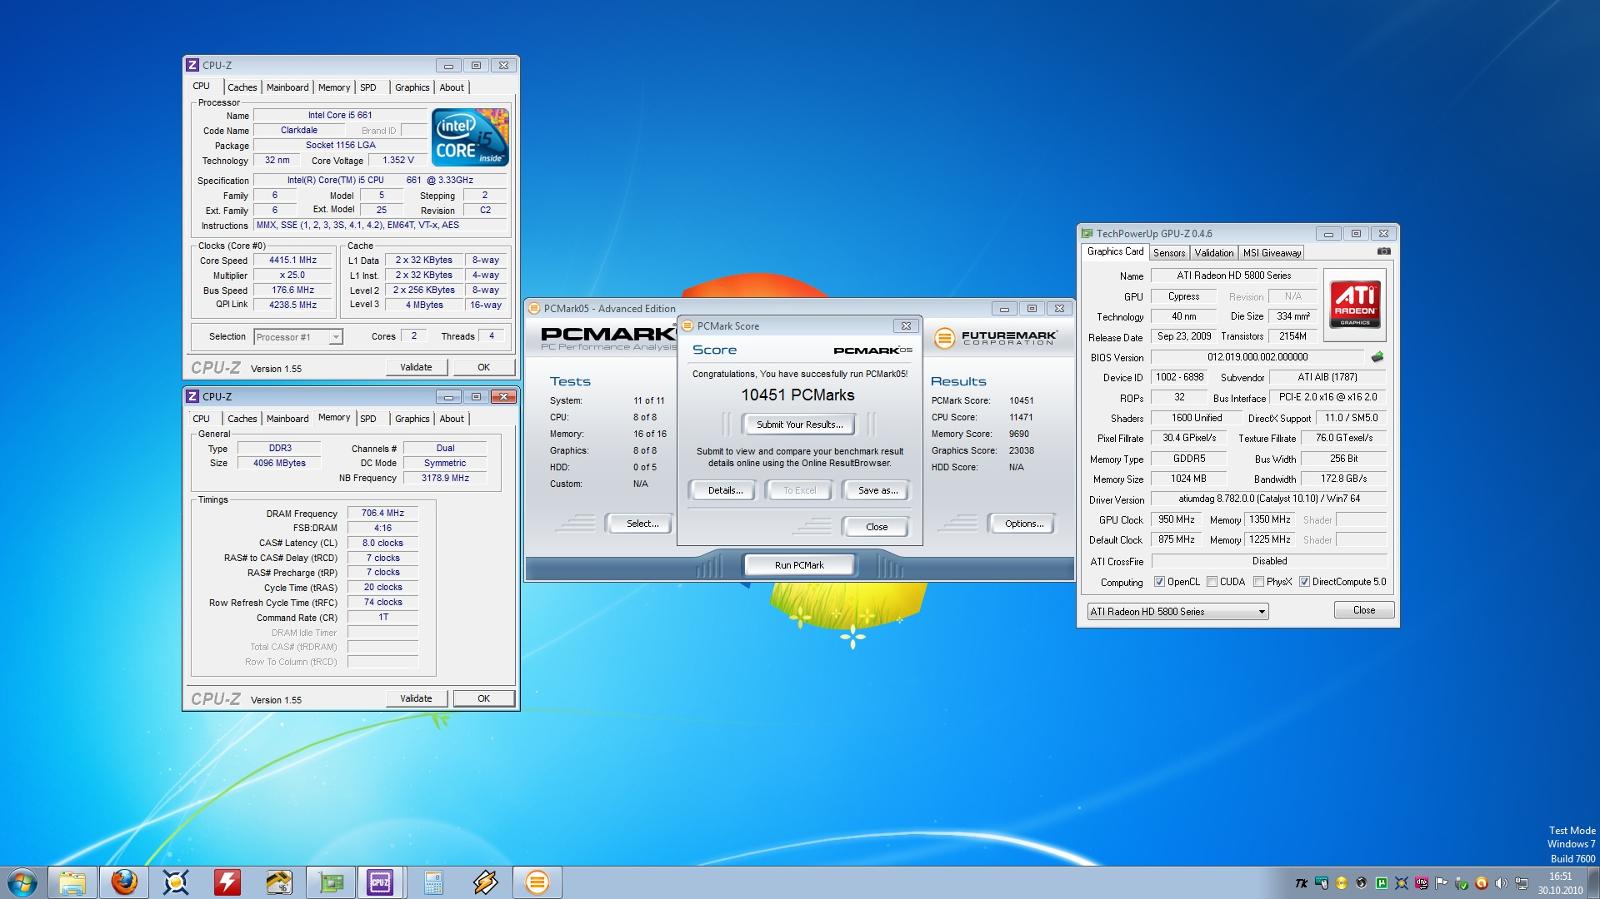Click the GPU-Z BIOS save chip icon
1600x899 pixels.
point(1377,357)
